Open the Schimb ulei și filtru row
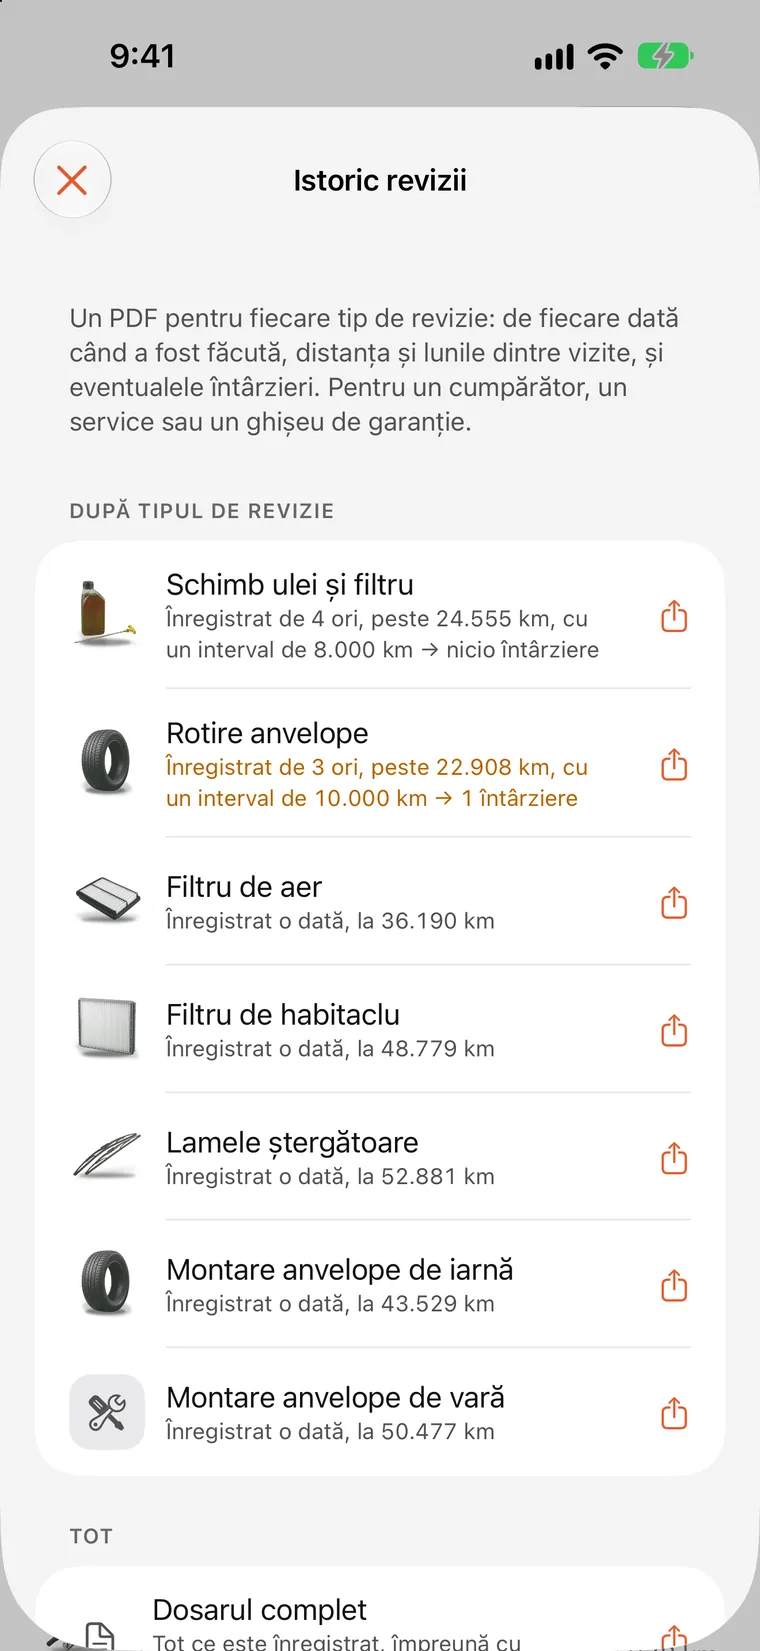The height and width of the screenshot is (1651, 760). 380,615
